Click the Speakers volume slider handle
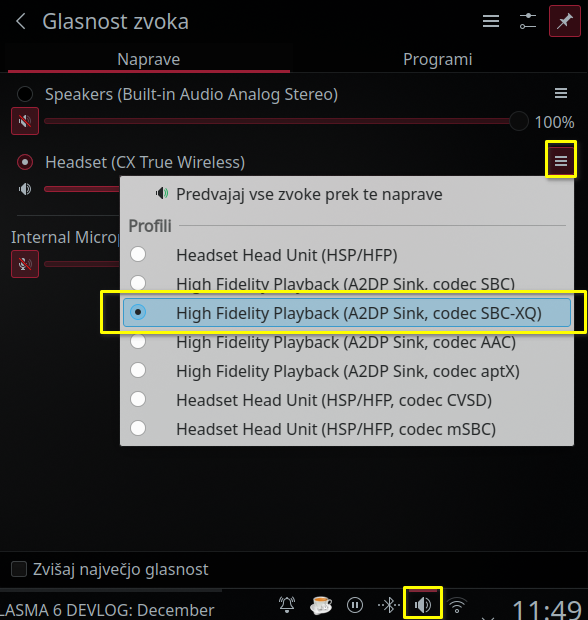588x620 pixels. tap(519, 121)
